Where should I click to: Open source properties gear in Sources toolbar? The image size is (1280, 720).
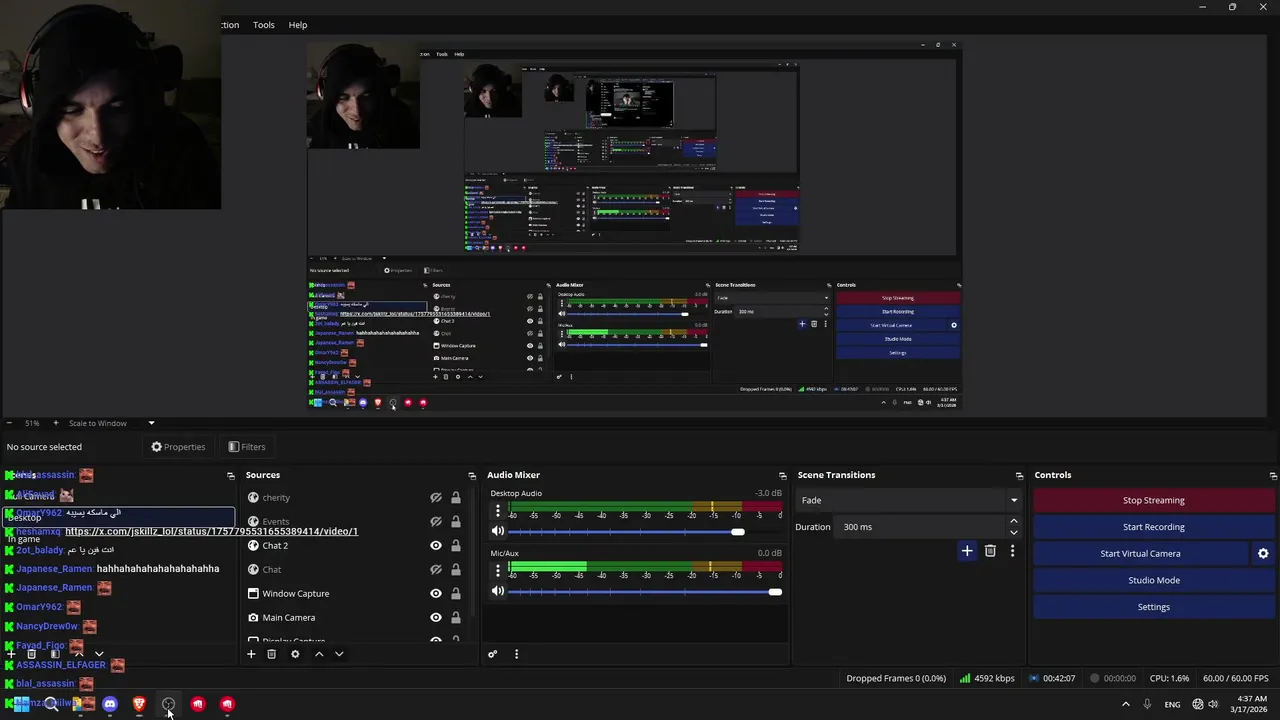(x=295, y=654)
